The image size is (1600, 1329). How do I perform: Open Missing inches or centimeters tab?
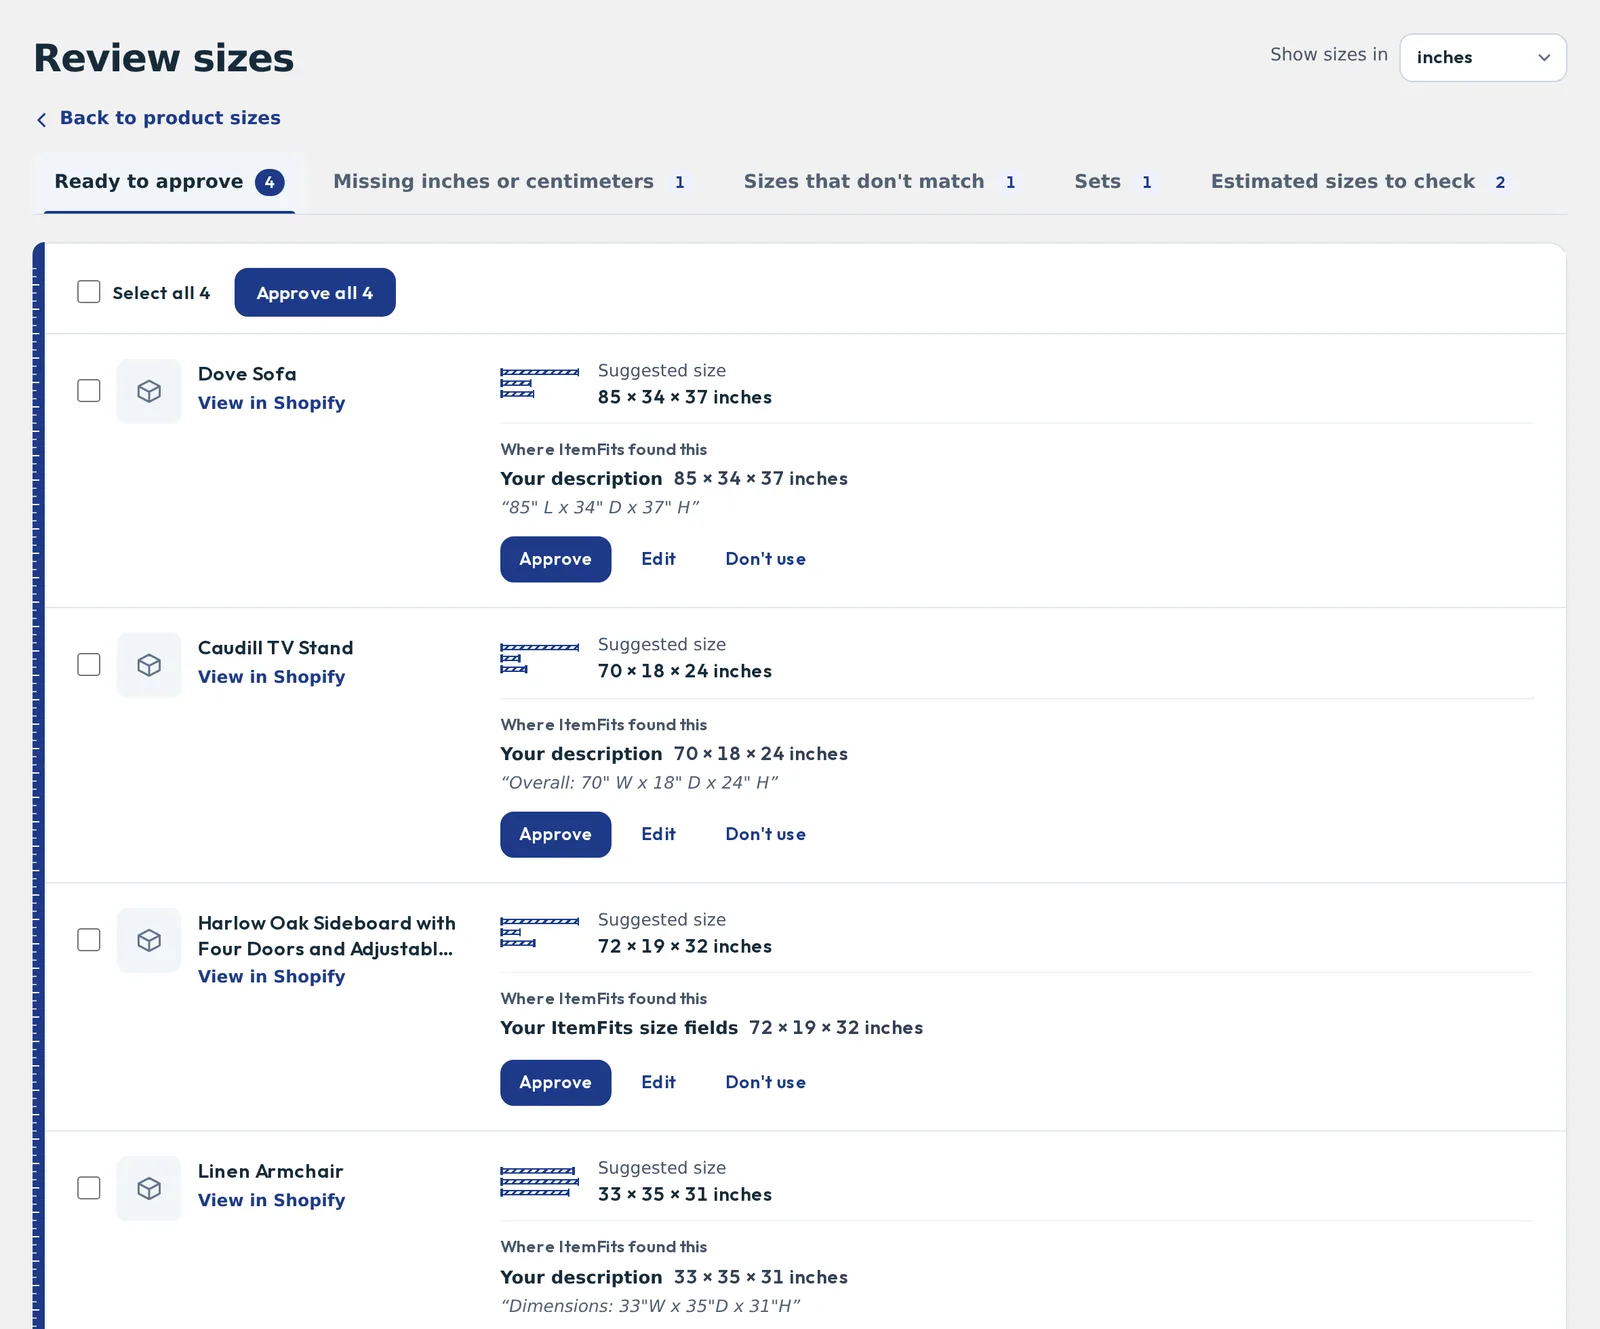510,182
